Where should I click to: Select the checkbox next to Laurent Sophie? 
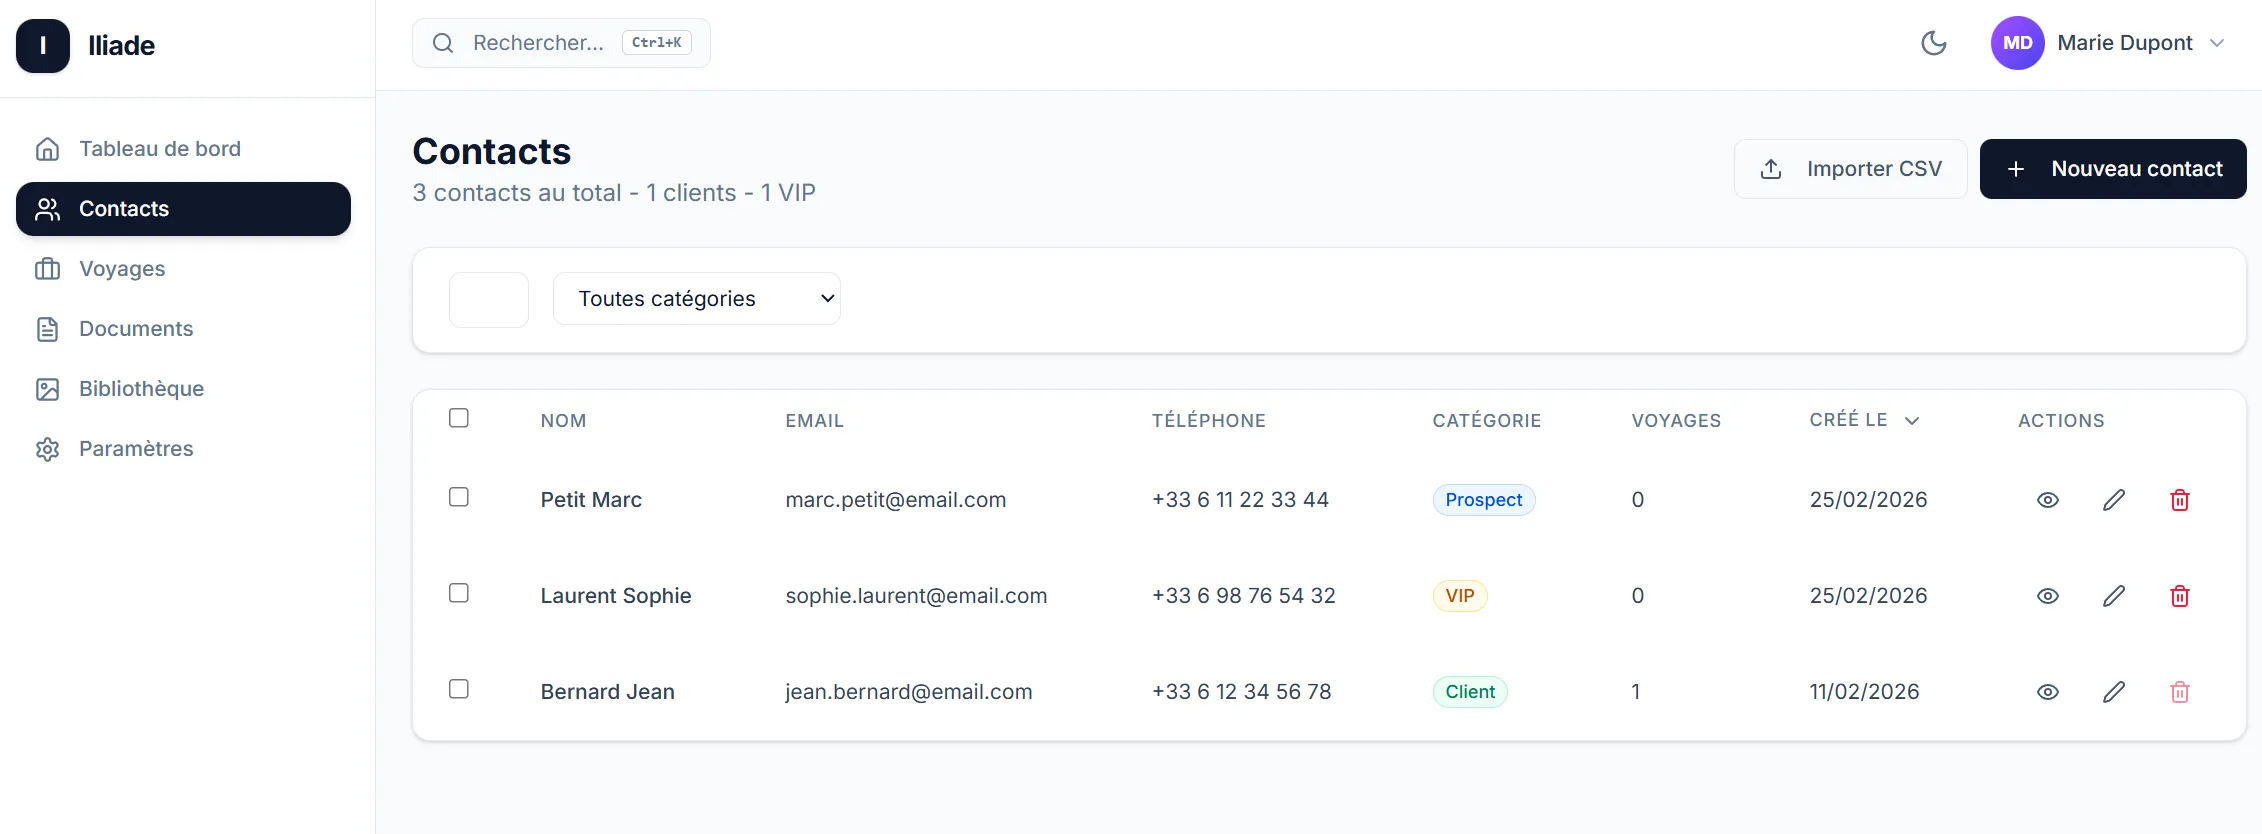[459, 592]
